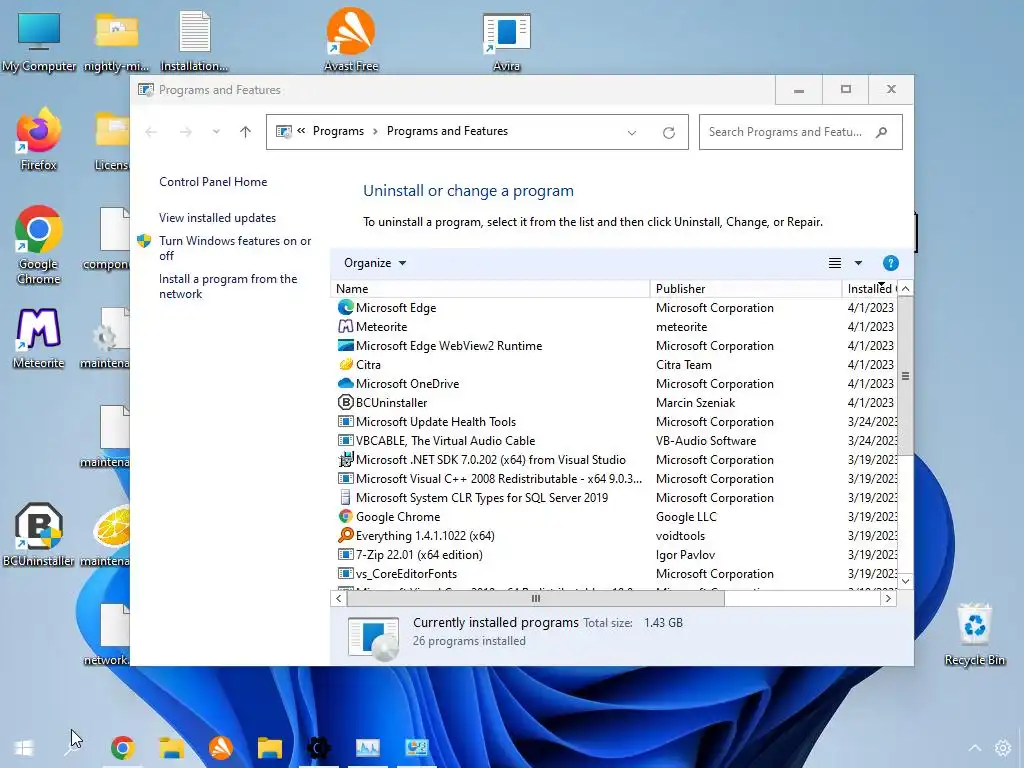Open Install a program from the network

click(x=228, y=286)
